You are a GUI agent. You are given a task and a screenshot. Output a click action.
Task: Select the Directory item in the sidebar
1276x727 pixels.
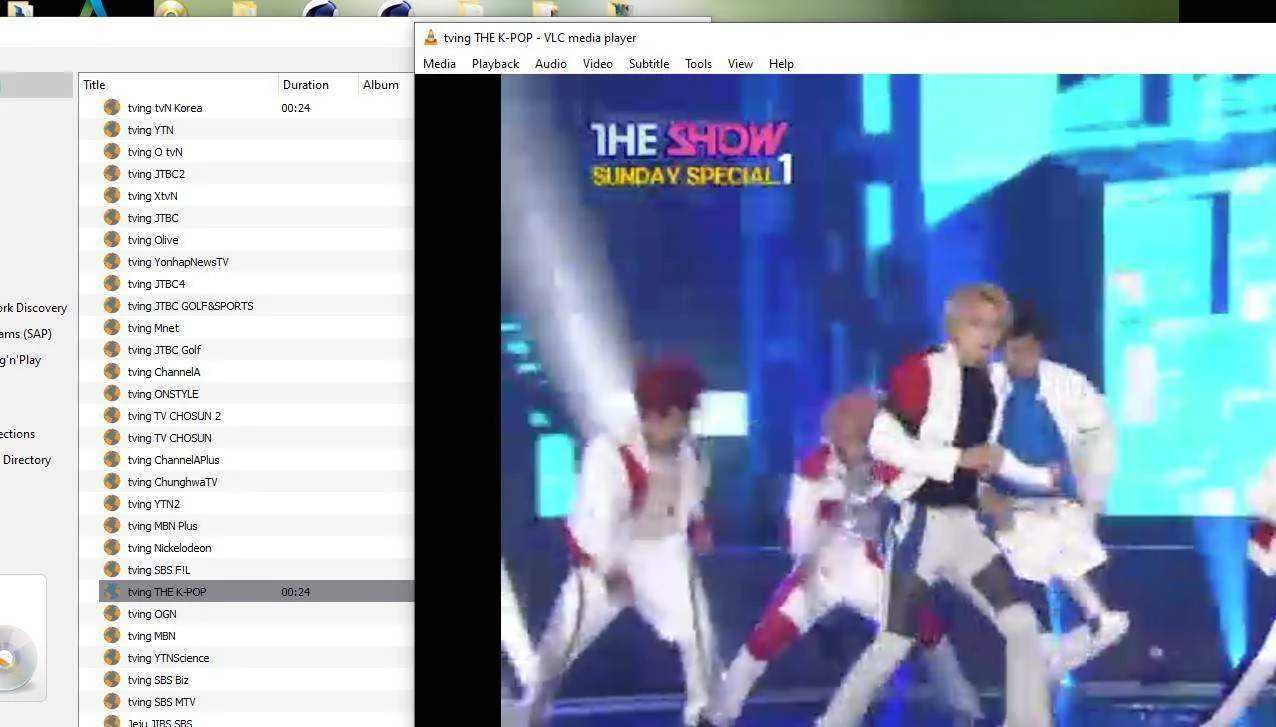[x=26, y=460]
